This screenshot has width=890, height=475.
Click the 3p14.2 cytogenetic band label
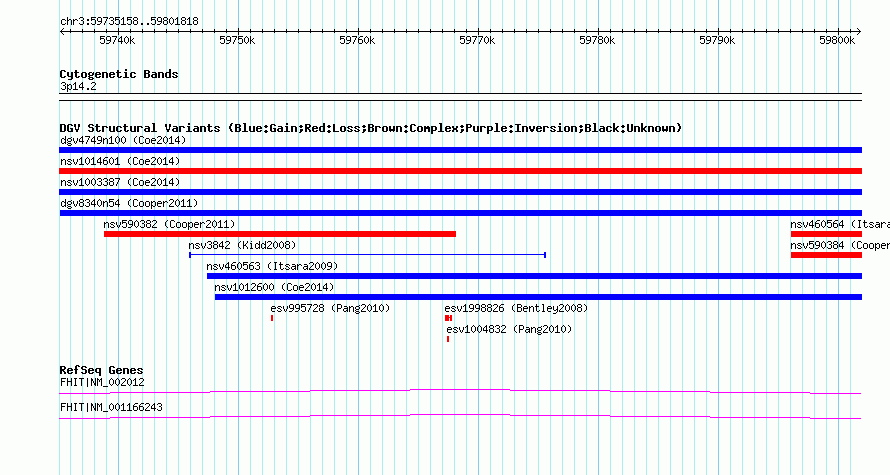tap(78, 86)
